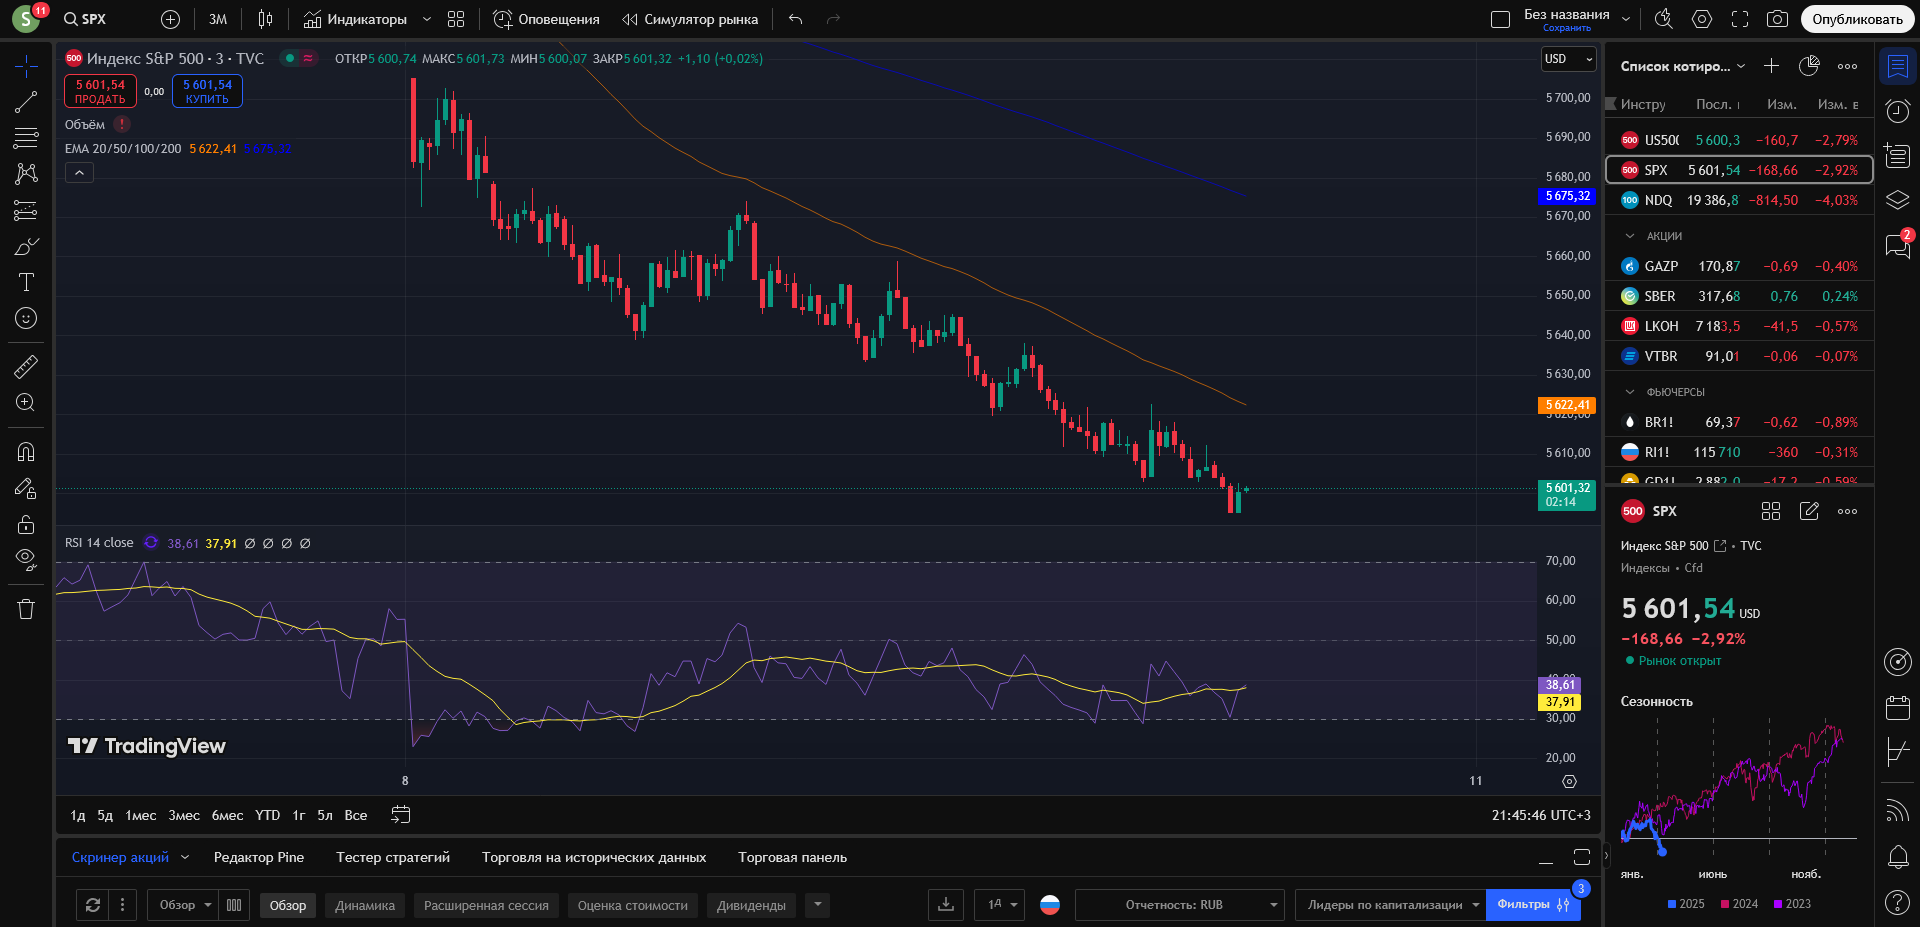
Task: Activate the zoom in tool
Action: [26, 402]
